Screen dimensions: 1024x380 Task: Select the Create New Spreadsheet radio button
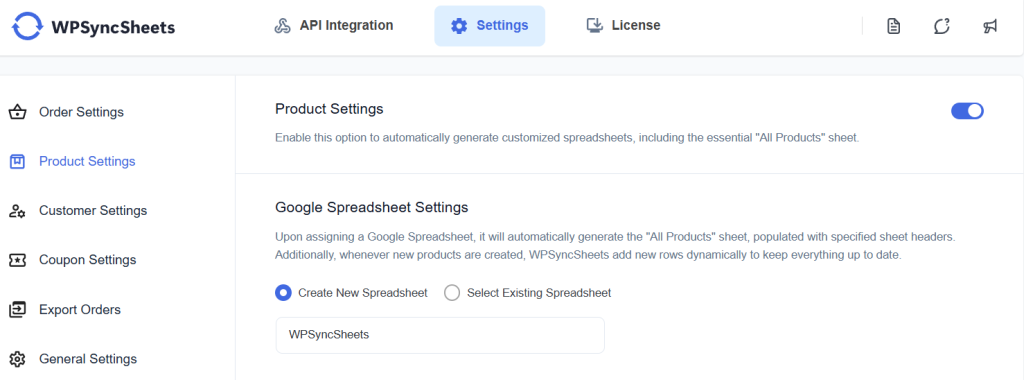283,293
